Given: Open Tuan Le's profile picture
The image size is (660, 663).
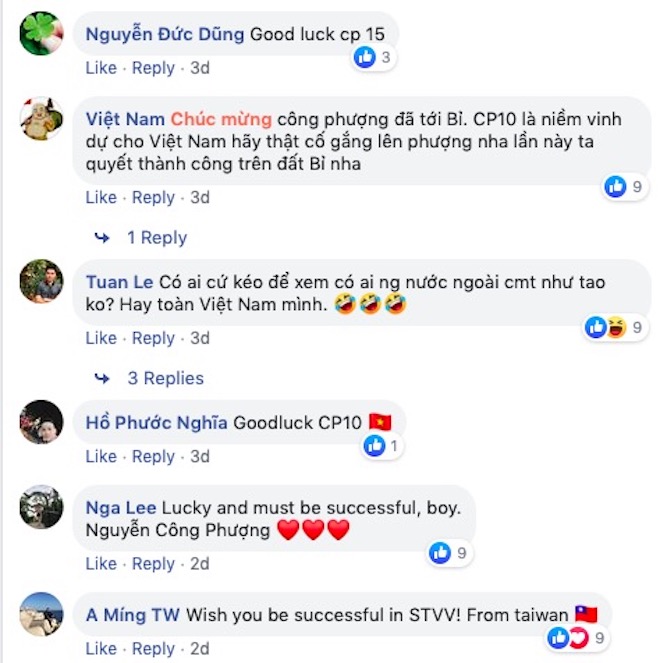Looking at the screenshot, I should tap(41, 281).
